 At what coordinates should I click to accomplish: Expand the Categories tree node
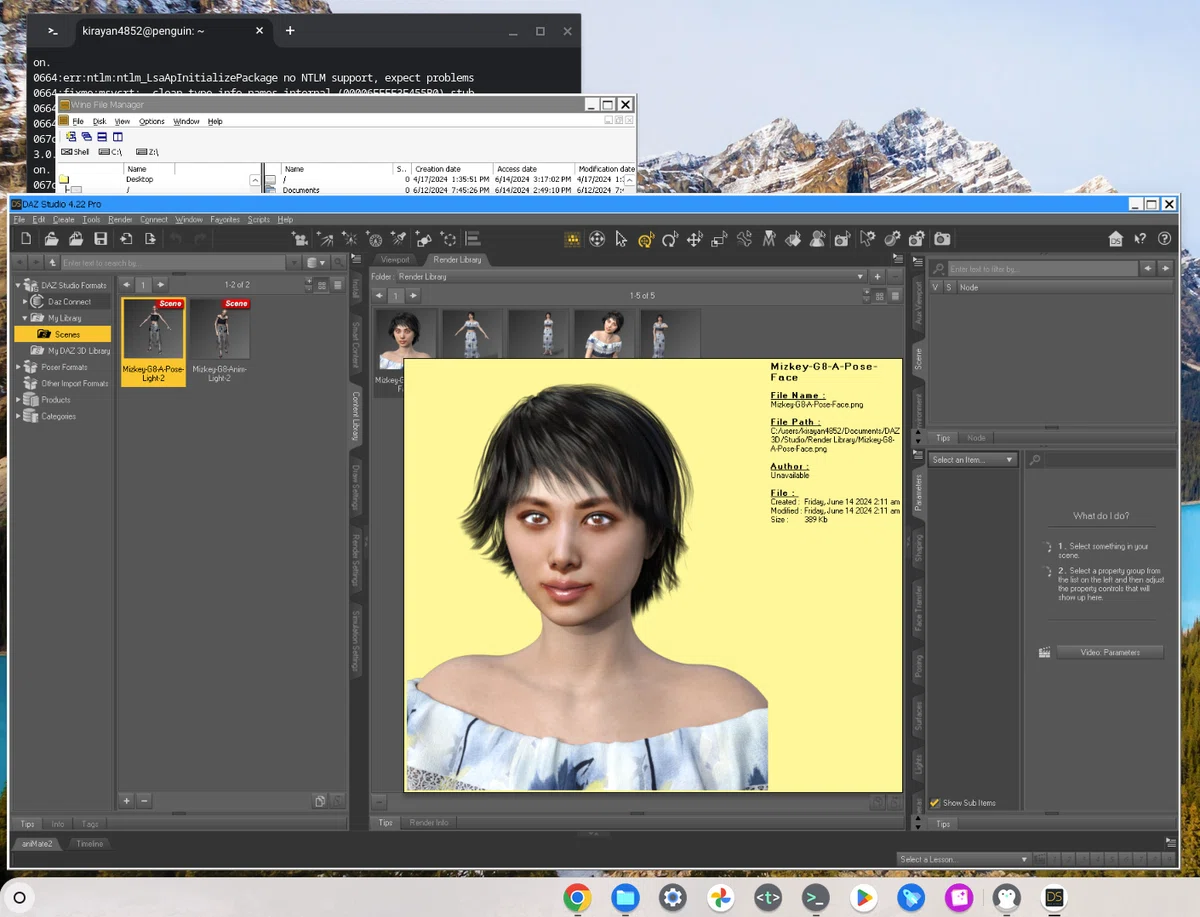tap(18, 416)
